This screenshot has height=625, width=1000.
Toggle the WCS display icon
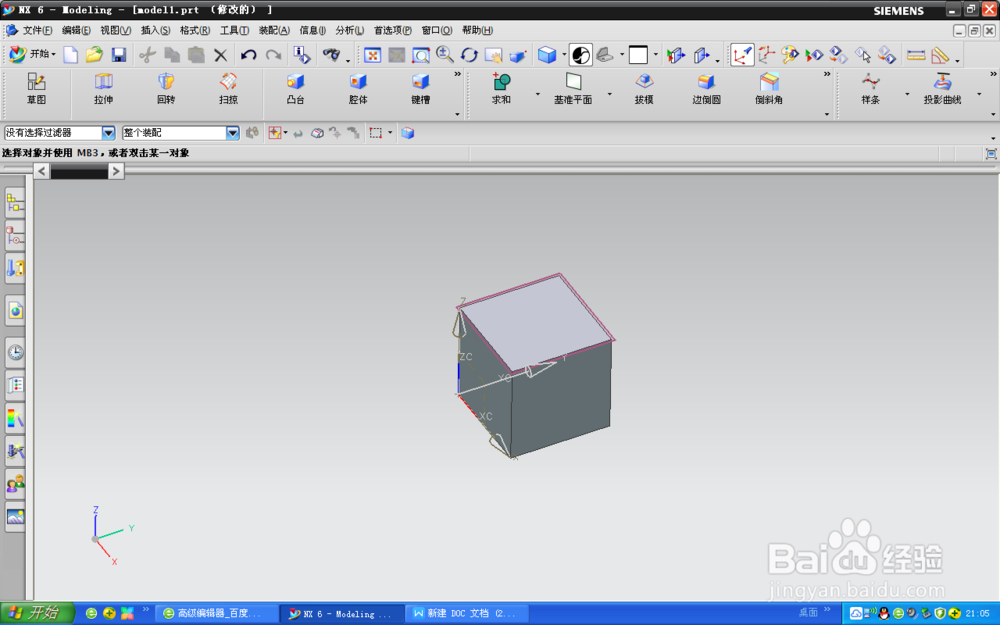coord(742,55)
